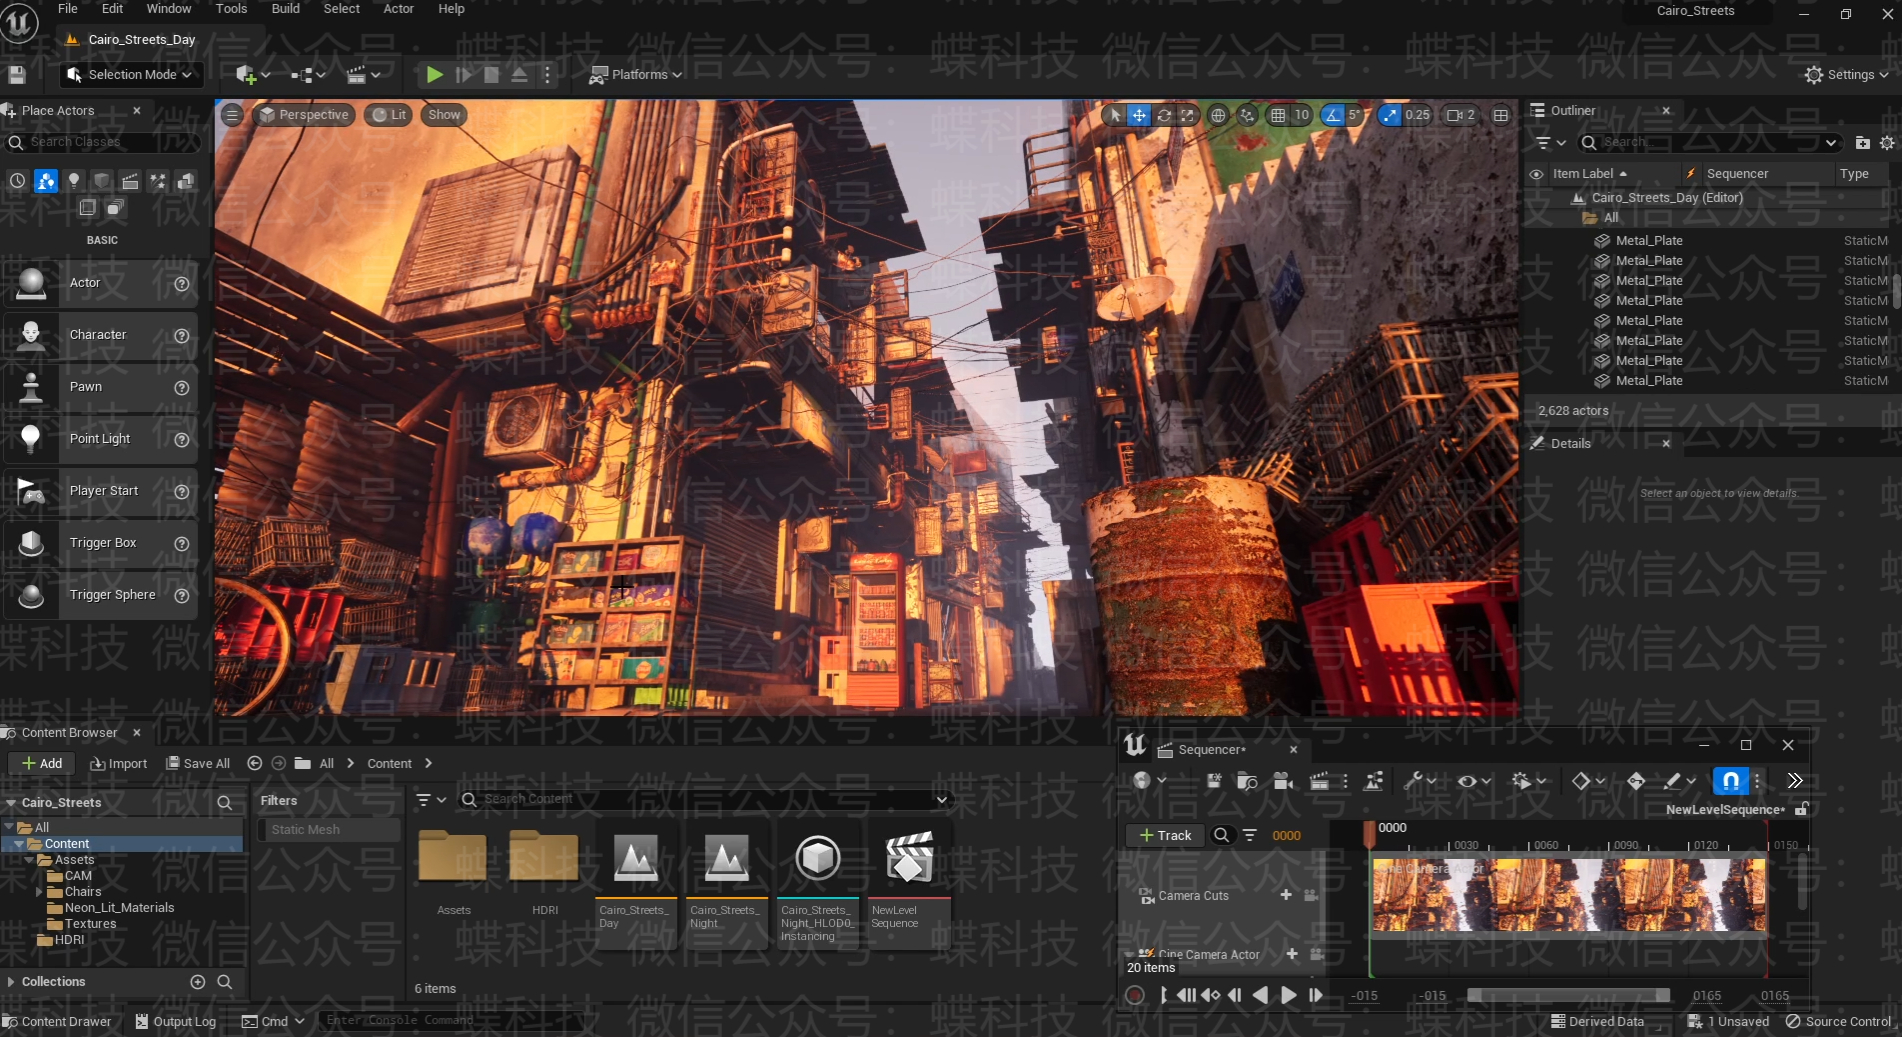Open the Window menu
The width and height of the screenshot is (1902, 1037).
click(169, 9)
